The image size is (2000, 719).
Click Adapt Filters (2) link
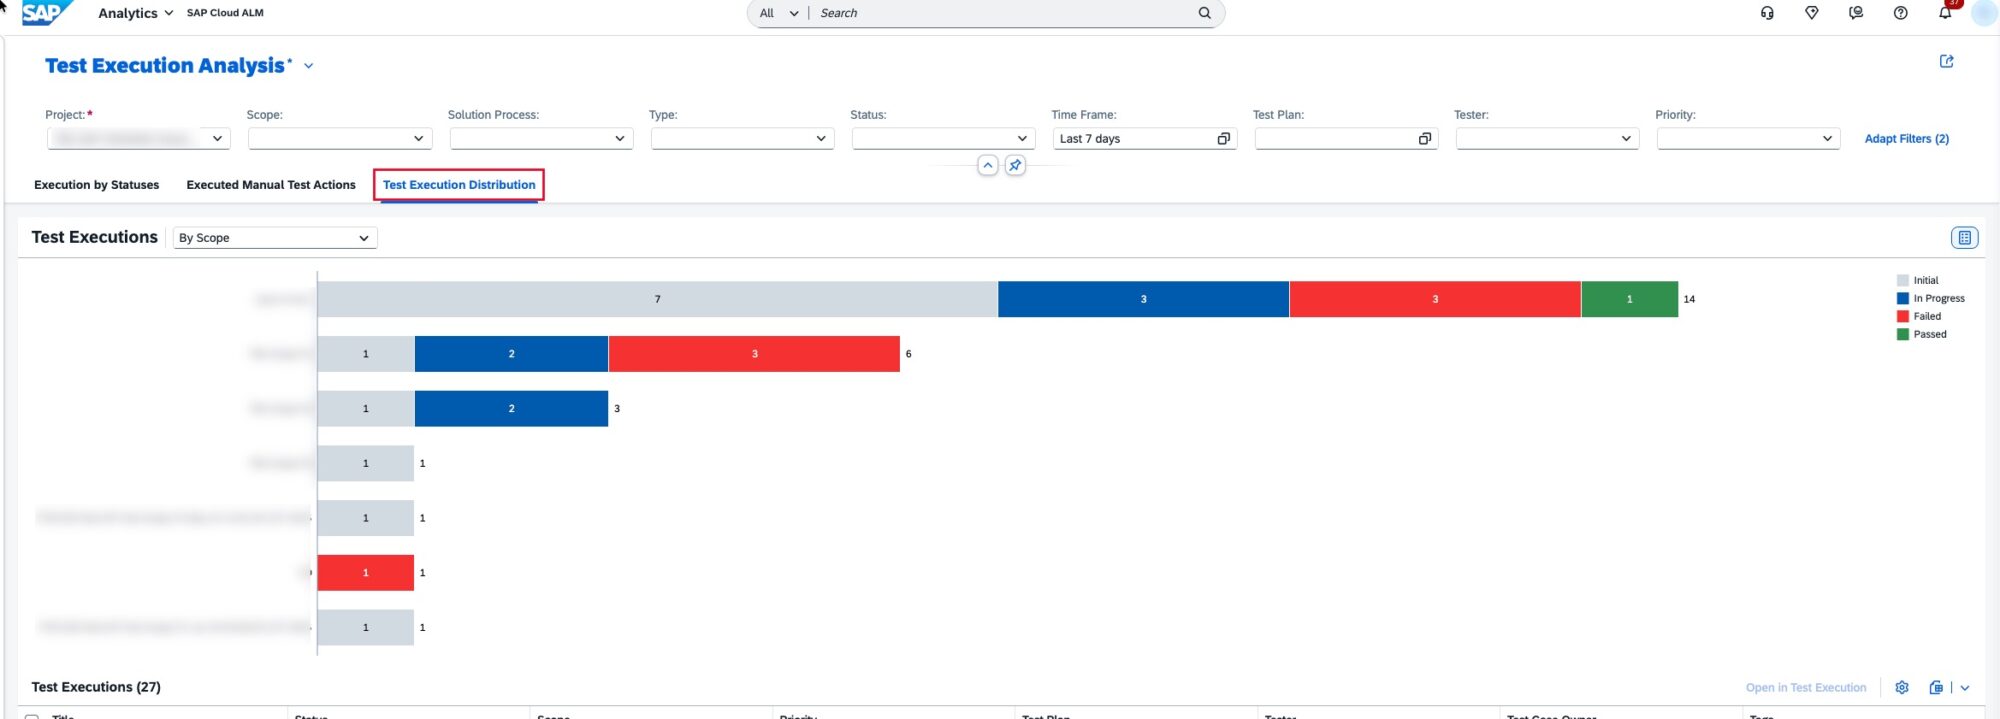pos(1906,139)
